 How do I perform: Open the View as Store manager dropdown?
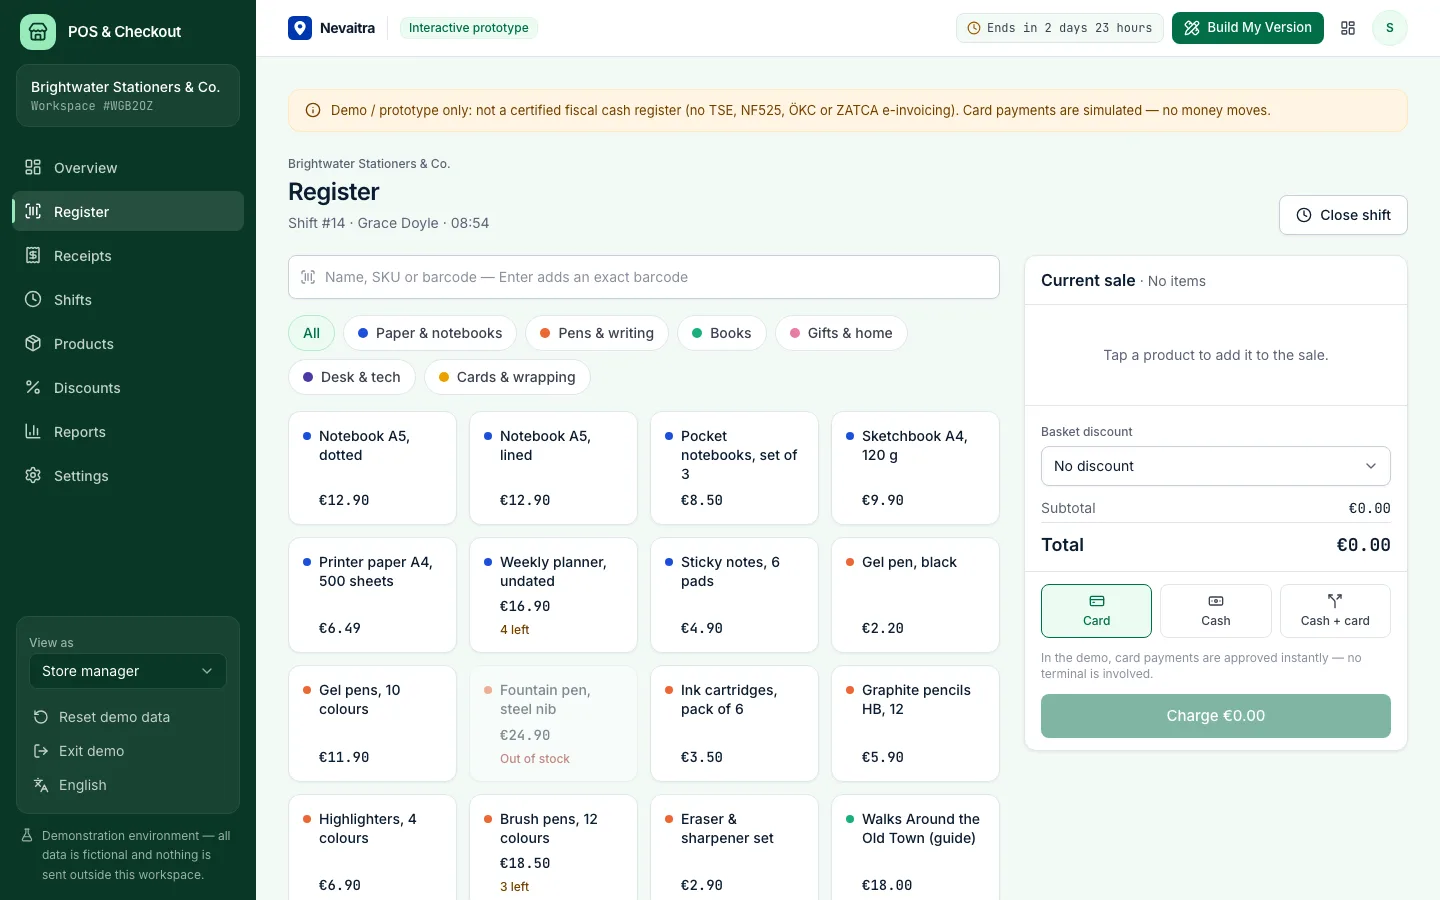pos(128,671)
